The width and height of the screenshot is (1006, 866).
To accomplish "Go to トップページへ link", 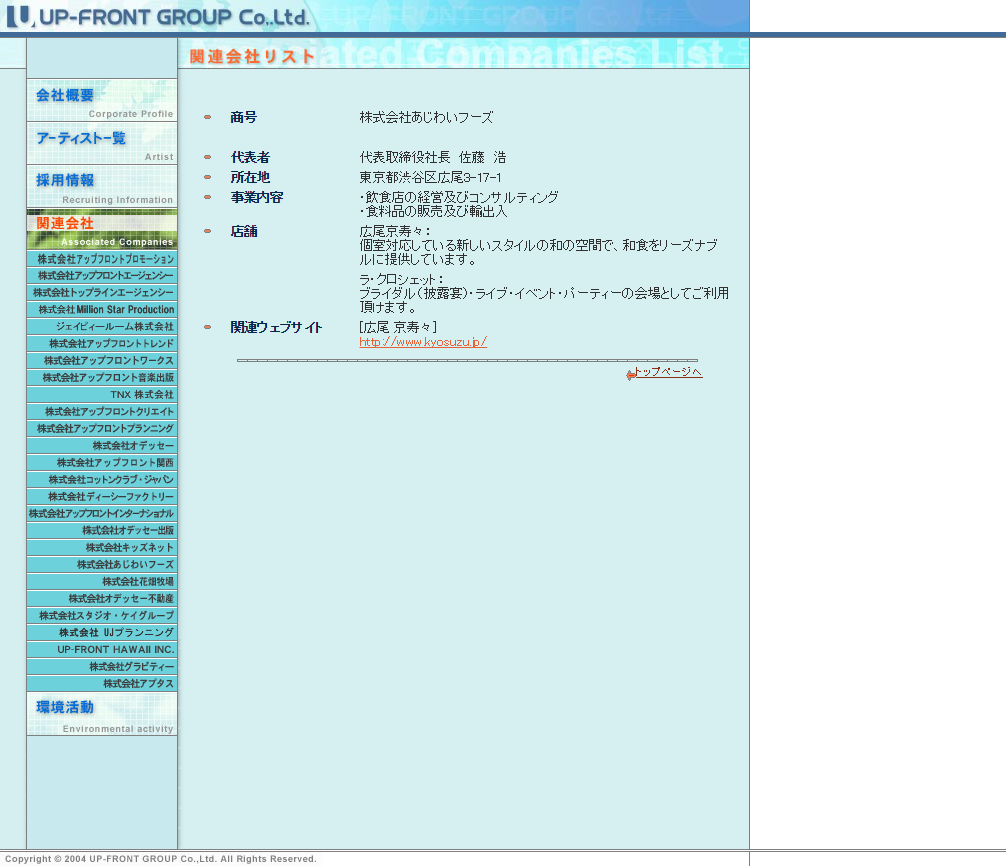I will [x=668, y=372].
